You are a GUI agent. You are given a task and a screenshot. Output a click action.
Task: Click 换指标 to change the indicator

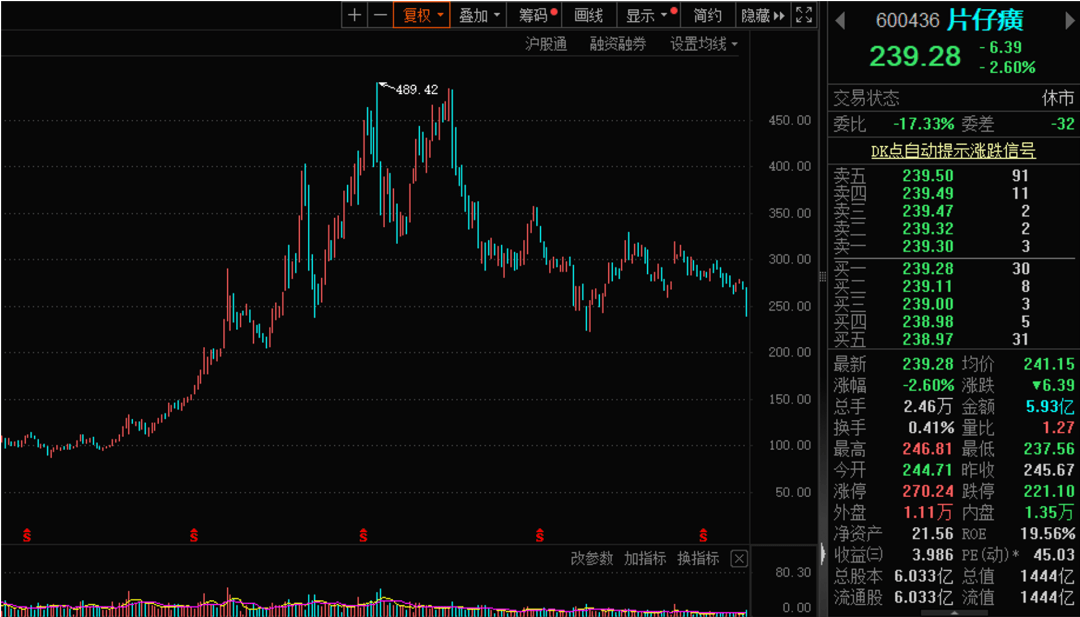click(x=698, y=559)
